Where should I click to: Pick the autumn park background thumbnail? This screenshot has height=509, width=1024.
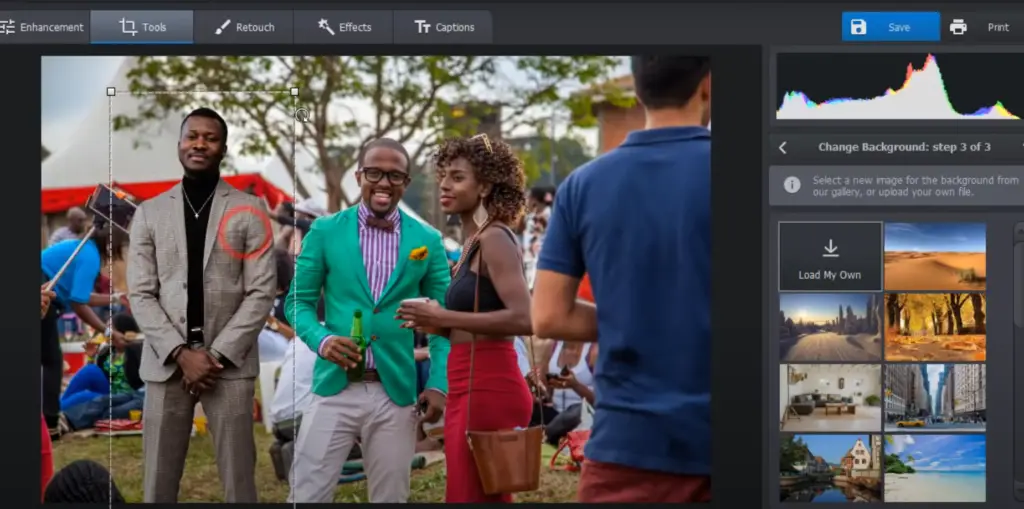pos(935,327)
